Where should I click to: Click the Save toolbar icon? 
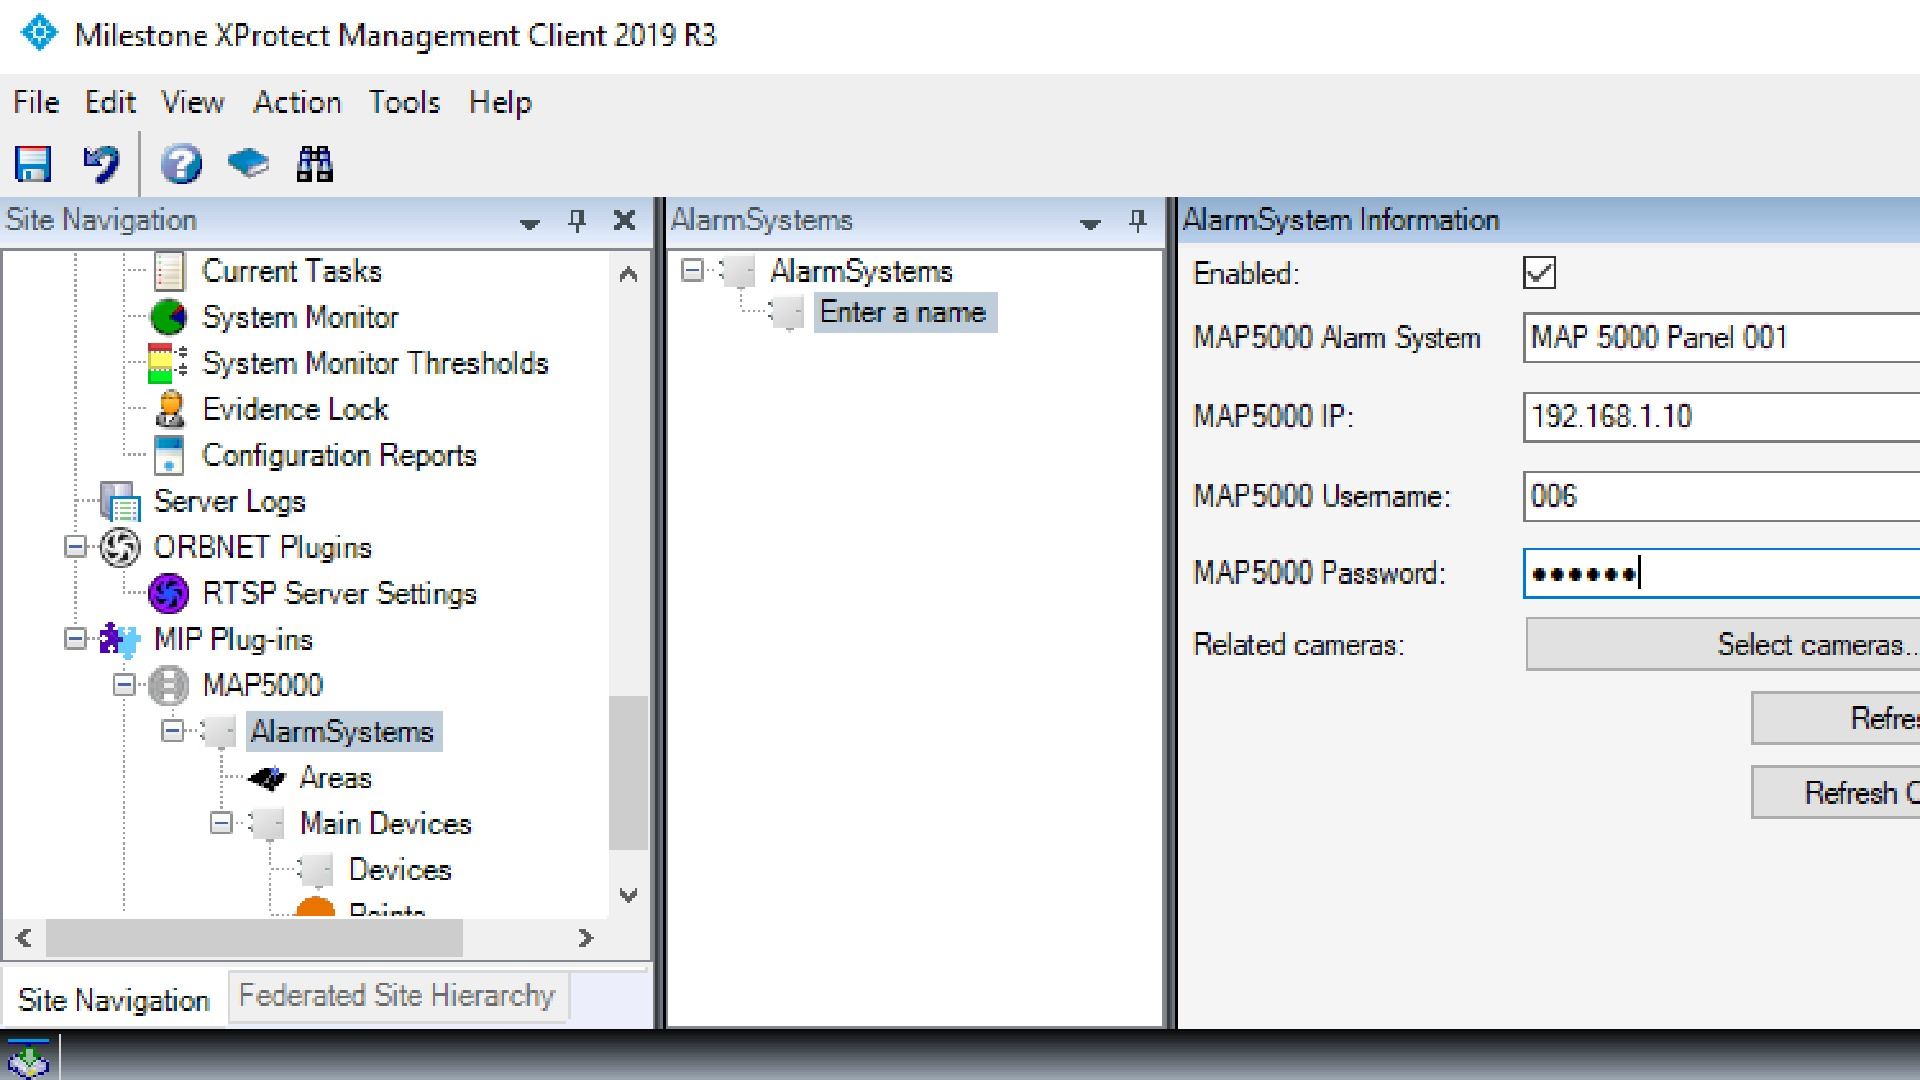tap(33, 164)
